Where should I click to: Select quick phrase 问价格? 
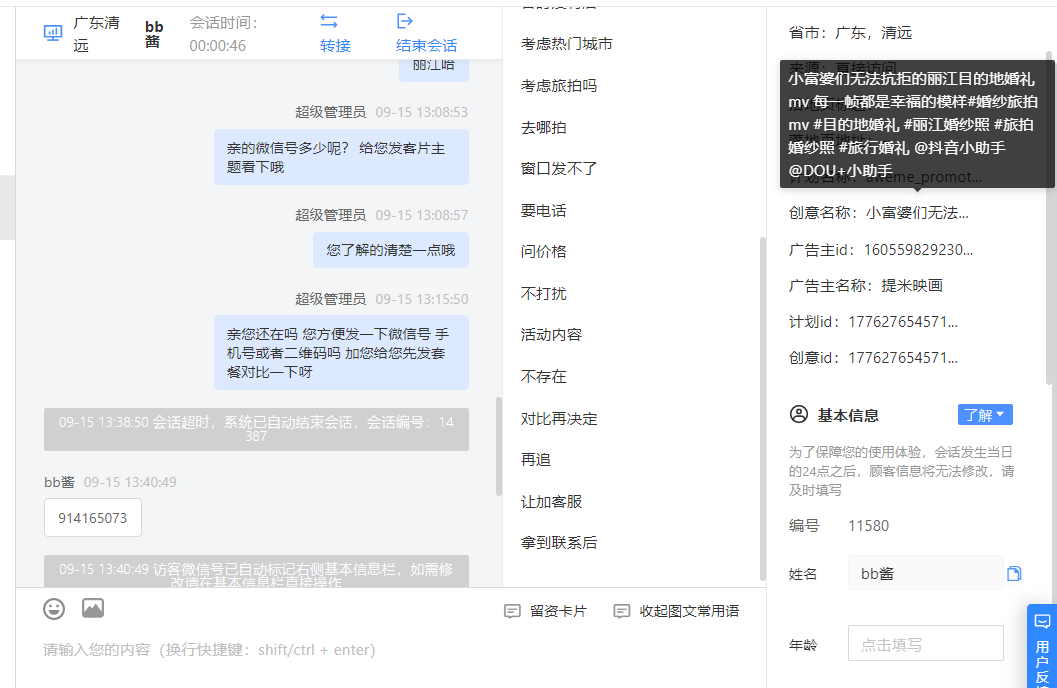coord(543,251)
